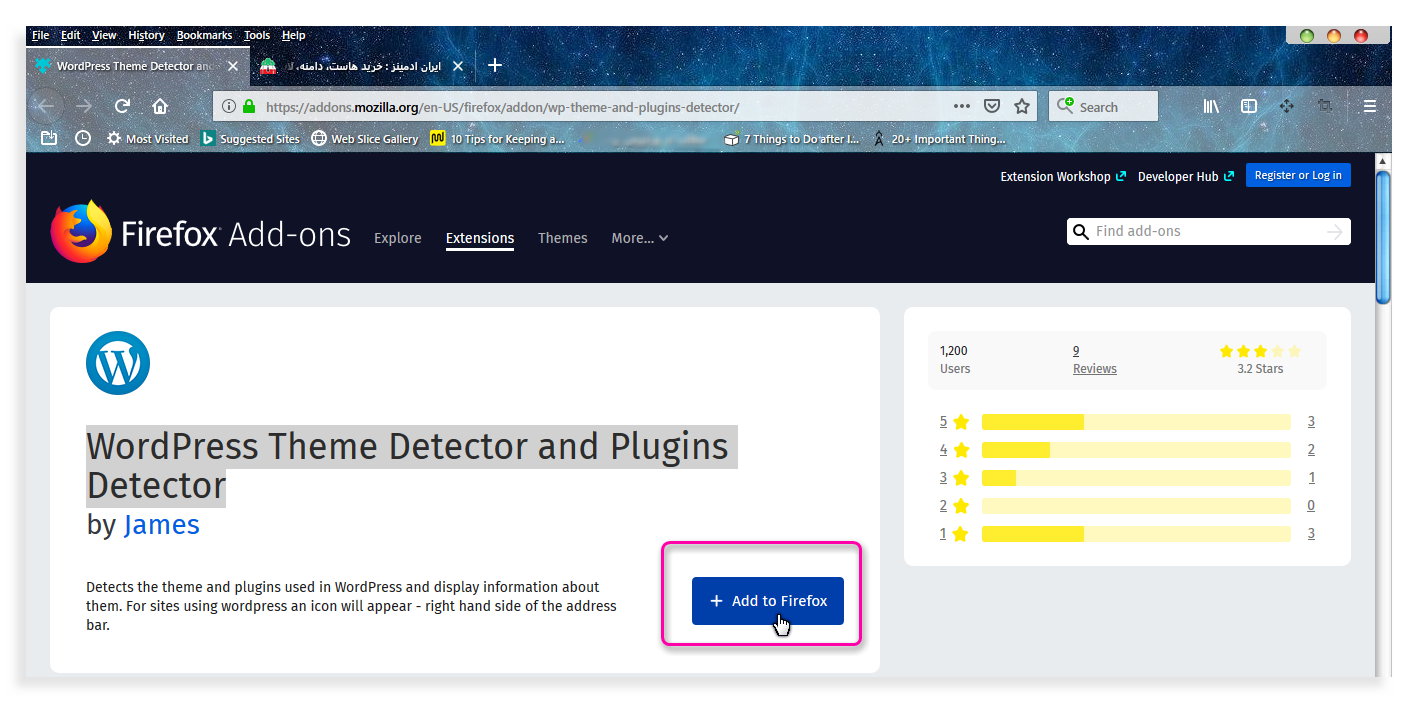Screen dimensions: 1418x703
Task: Click the Forward navigation arrow
Action: click(x=84, y=106)
